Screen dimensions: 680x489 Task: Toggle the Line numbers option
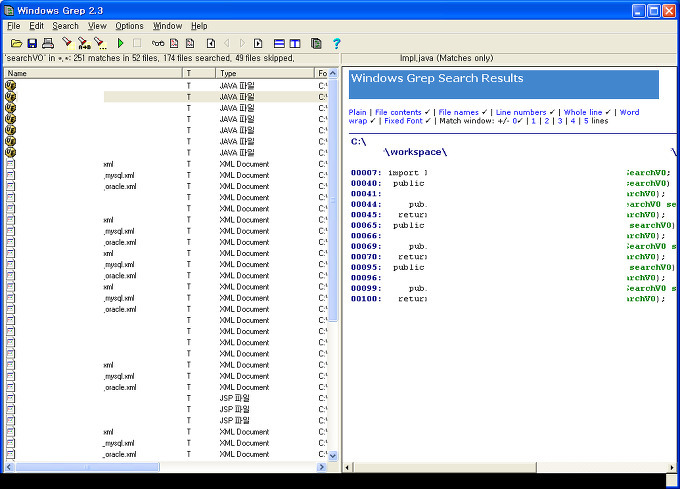521,112
